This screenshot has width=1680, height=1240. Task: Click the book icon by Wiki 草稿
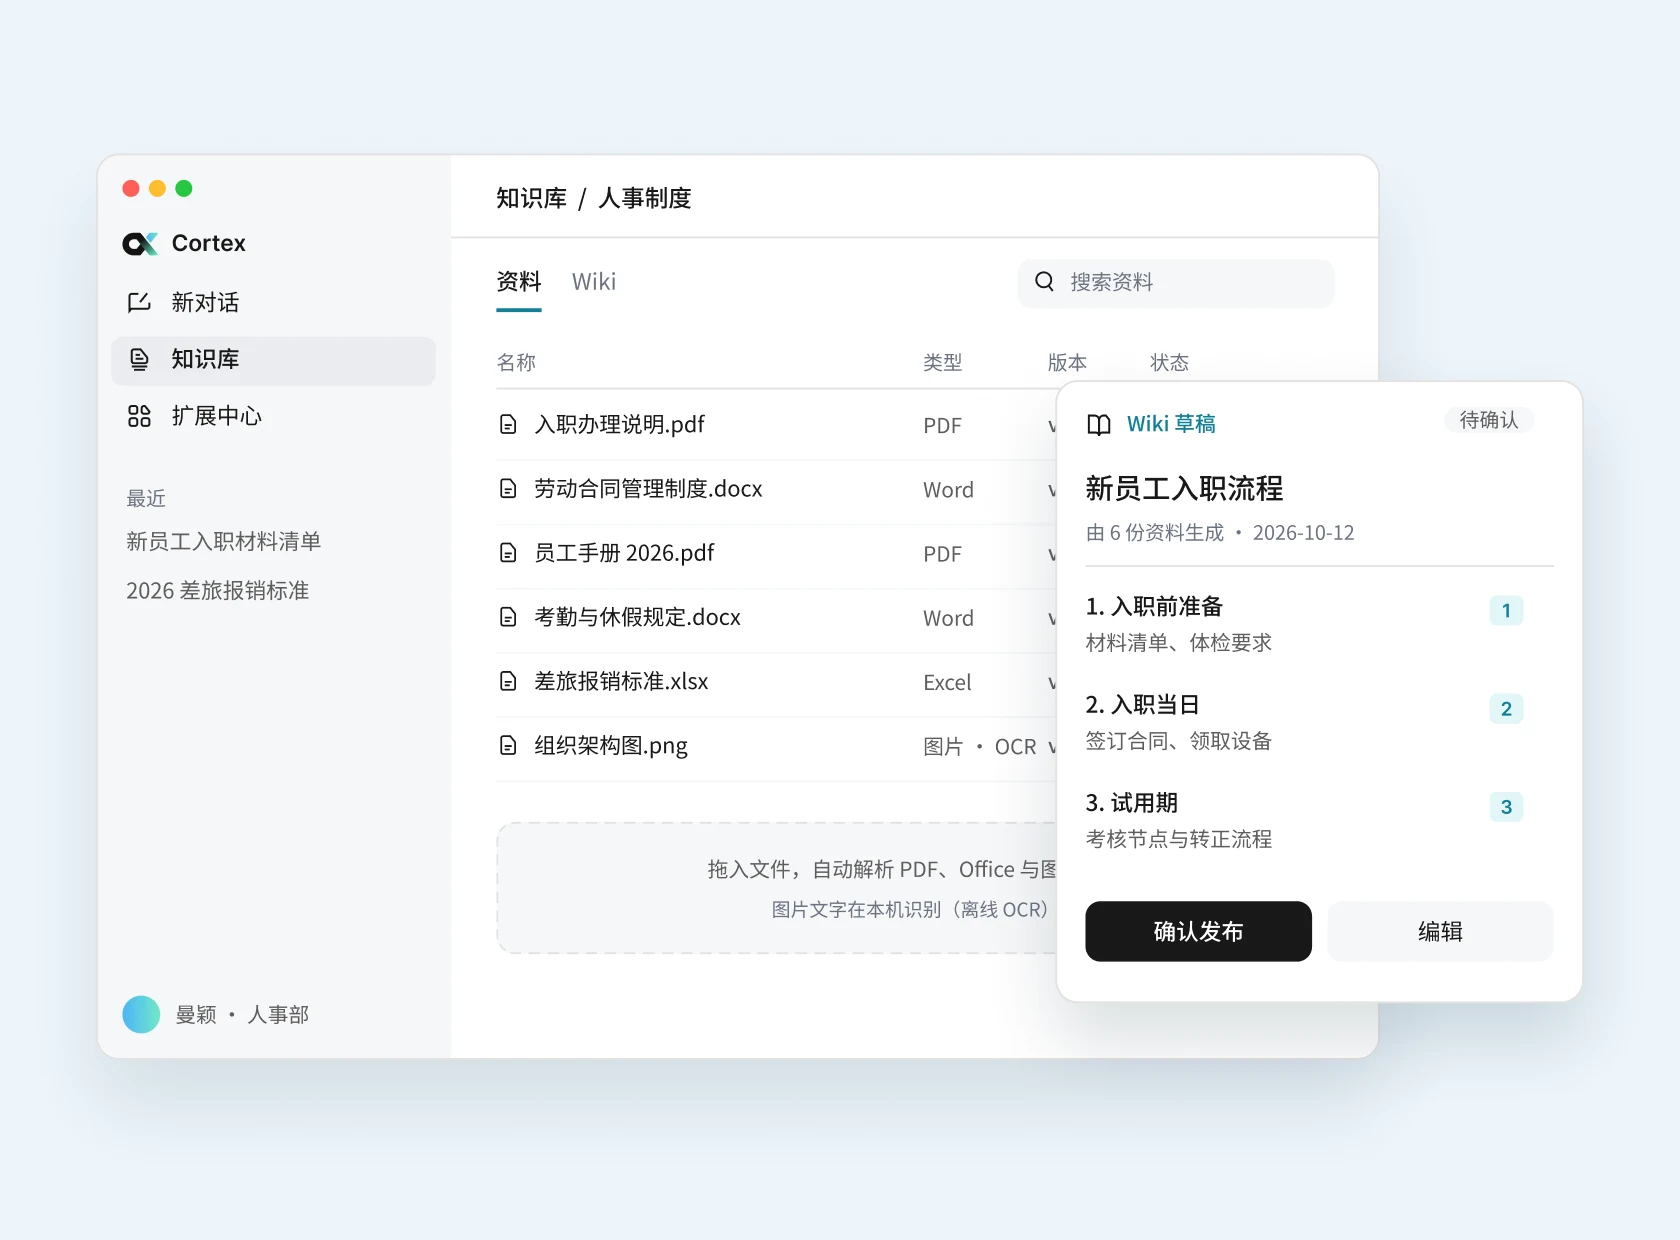pos(1099,425)
